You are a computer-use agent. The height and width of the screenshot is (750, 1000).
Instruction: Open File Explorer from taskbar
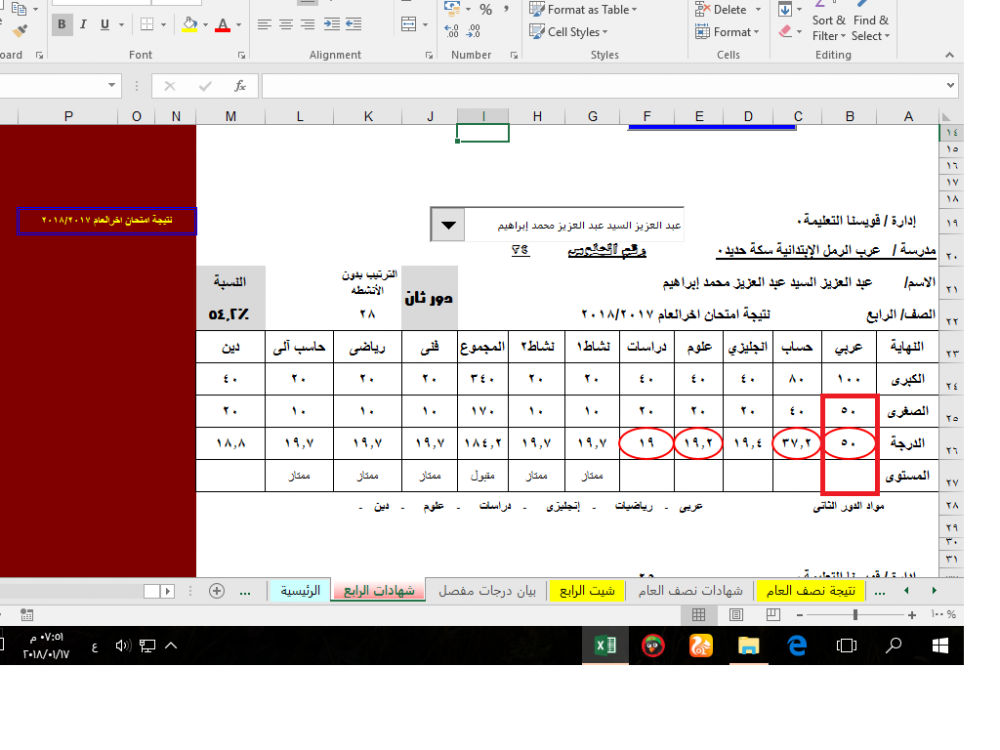coord(749,646)
